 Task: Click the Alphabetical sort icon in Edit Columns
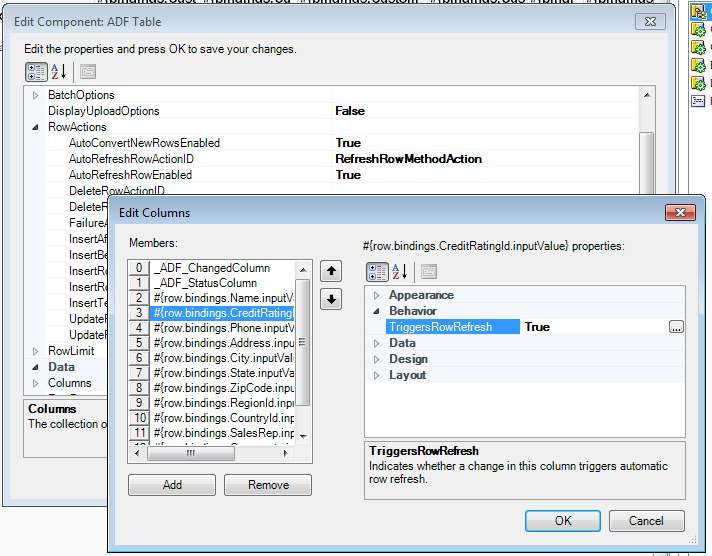[400, 272]
